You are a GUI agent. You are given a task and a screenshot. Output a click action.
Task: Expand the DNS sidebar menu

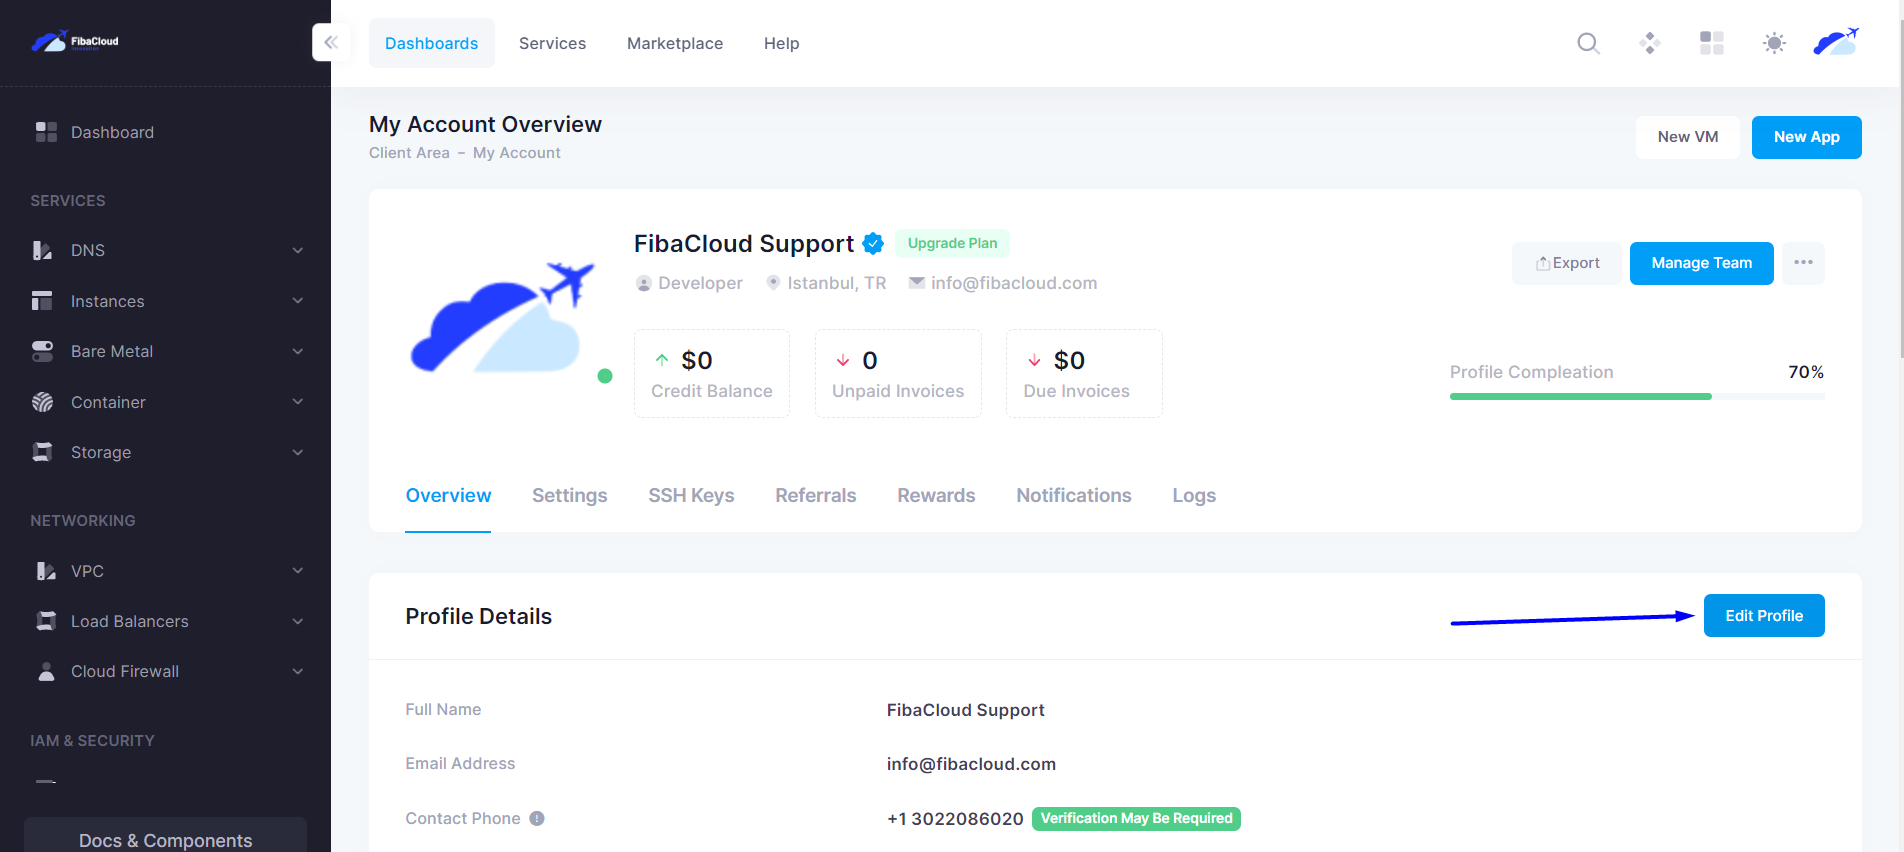tap(165, 250)
